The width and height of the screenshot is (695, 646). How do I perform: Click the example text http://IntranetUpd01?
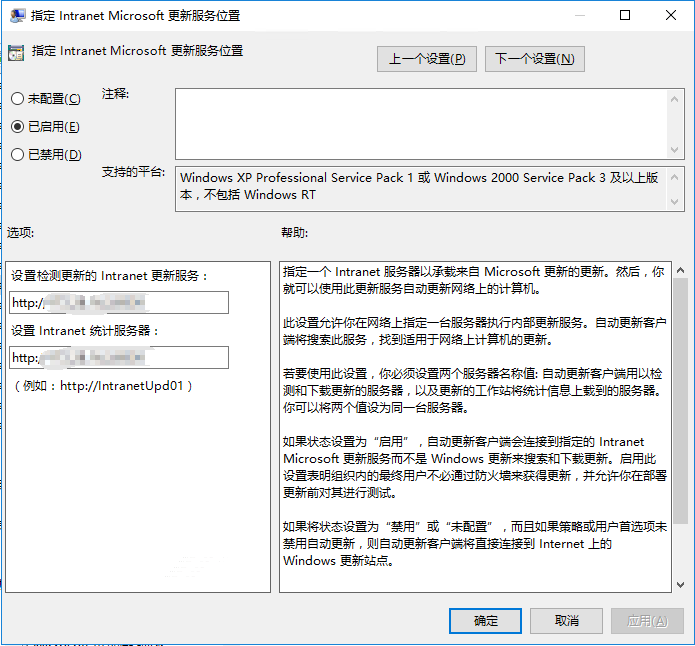pyautogui.click(x=121, y=386)
